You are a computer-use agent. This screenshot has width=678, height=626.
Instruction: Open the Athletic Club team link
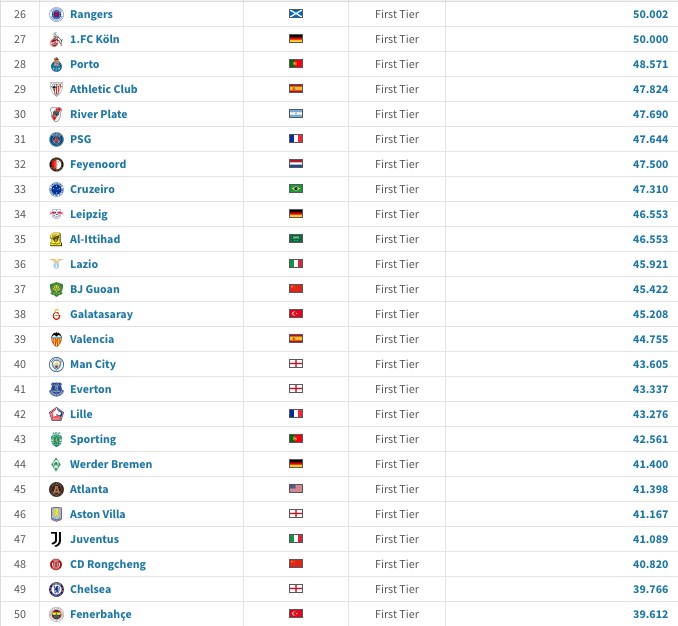103,89
